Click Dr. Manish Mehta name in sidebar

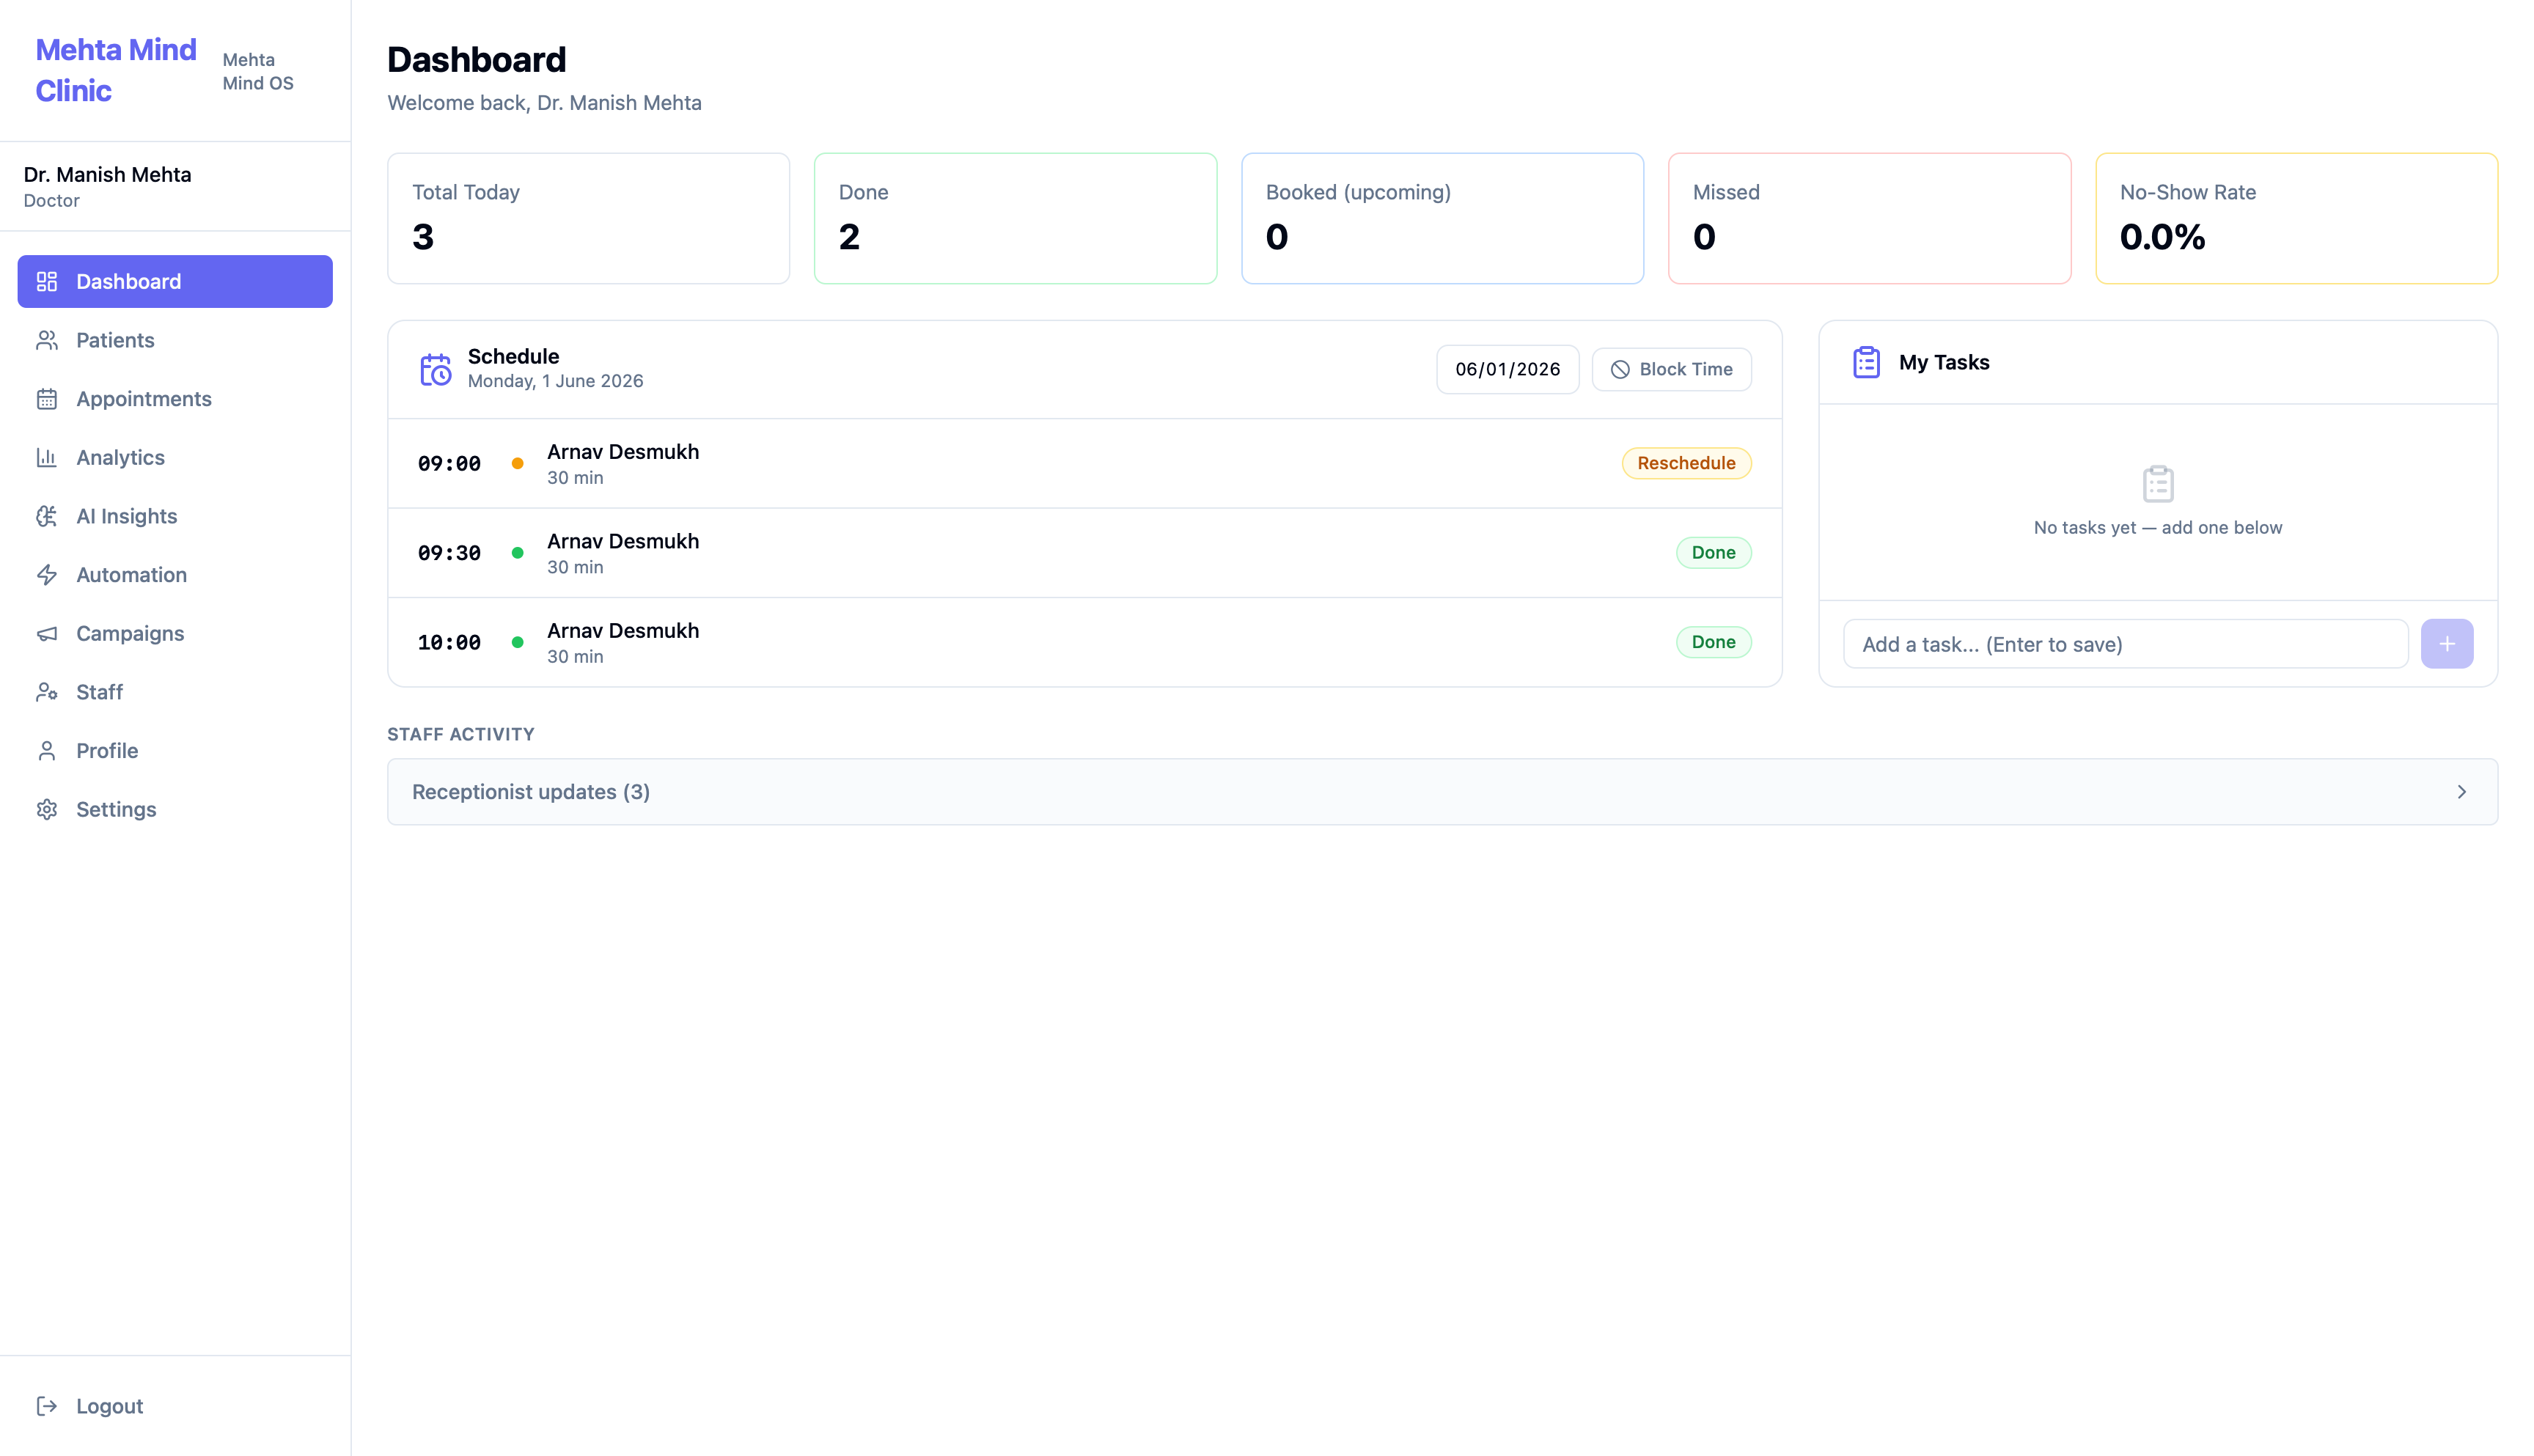click(x=108, y=175)
